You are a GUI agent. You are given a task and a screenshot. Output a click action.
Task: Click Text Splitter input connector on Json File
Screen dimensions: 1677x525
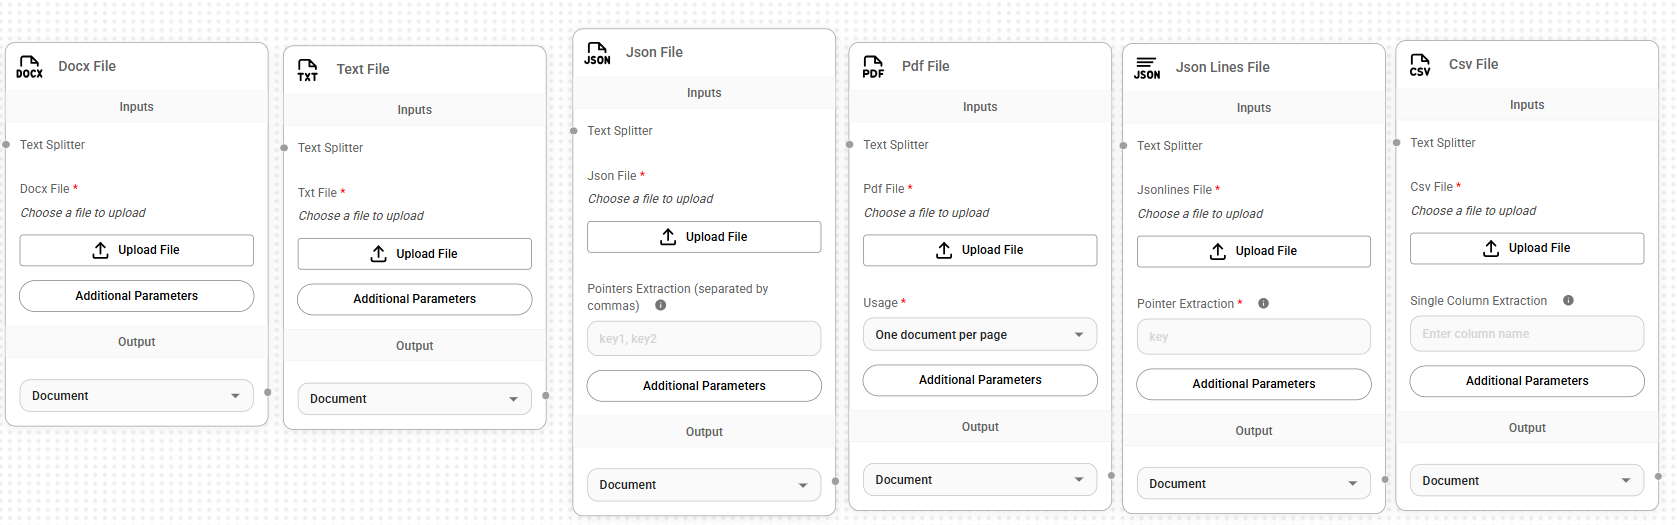(x=574, y=131)
